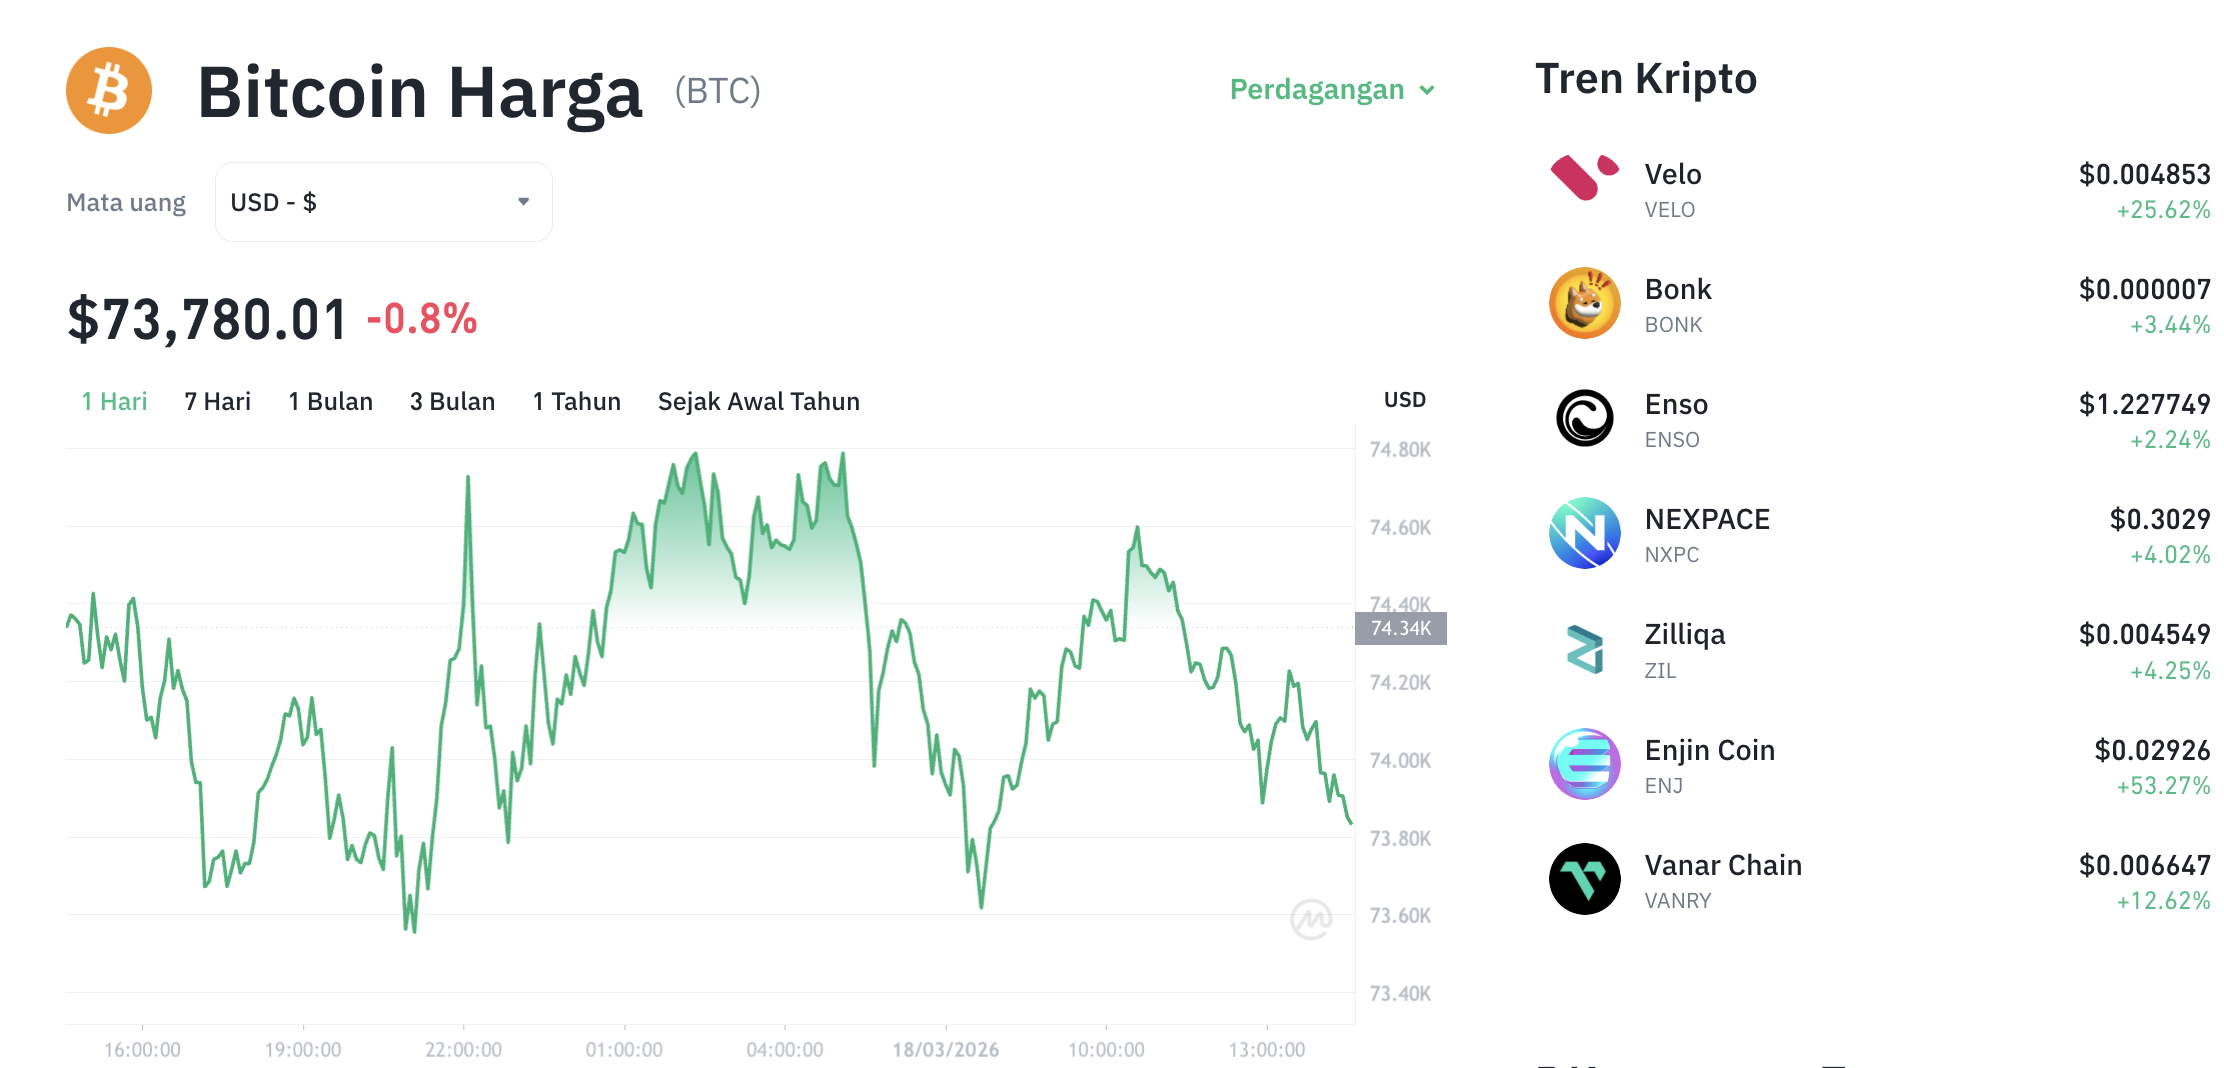Expand the Perdagangan dropdown

(x=1330, y=90)
